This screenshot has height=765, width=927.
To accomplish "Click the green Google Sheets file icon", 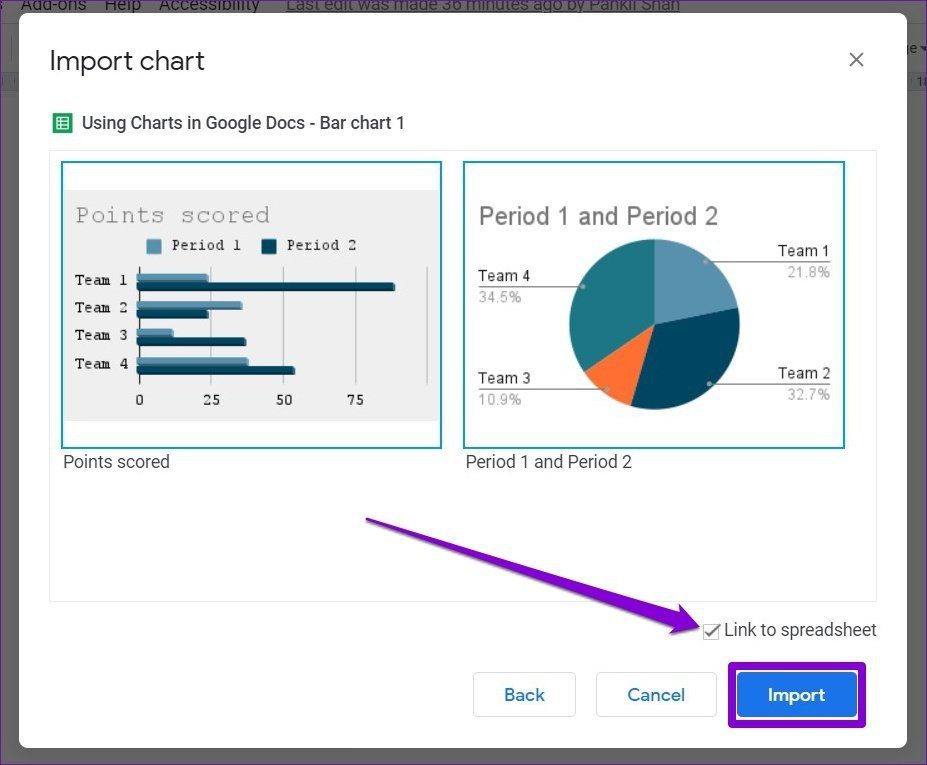I will (x=62, y=123).
